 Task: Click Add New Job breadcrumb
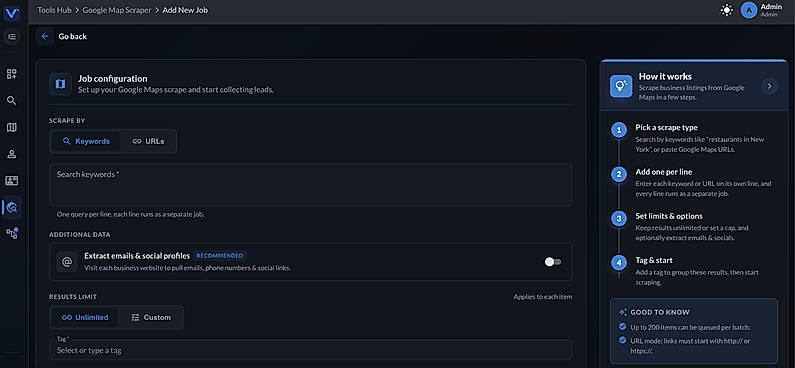(x=185, y=10)
